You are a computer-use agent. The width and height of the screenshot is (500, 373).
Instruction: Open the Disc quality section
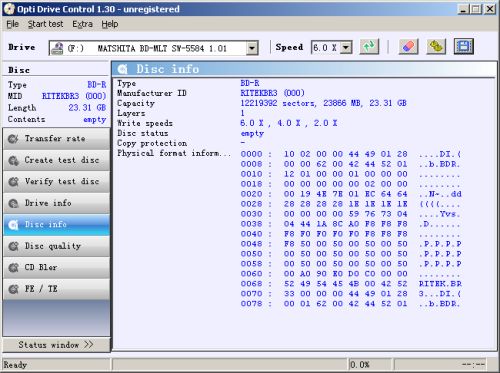[56, 246]
